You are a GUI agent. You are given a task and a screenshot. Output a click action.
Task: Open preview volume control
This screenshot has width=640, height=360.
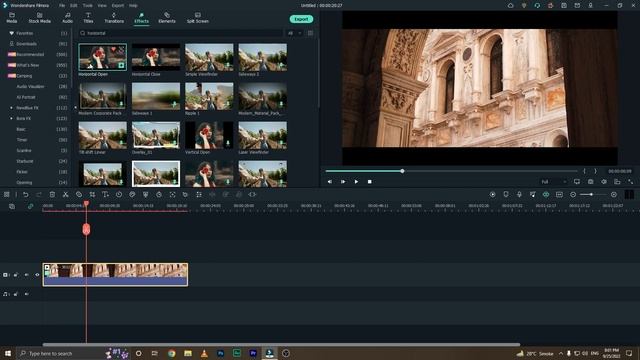pos(604,182)
